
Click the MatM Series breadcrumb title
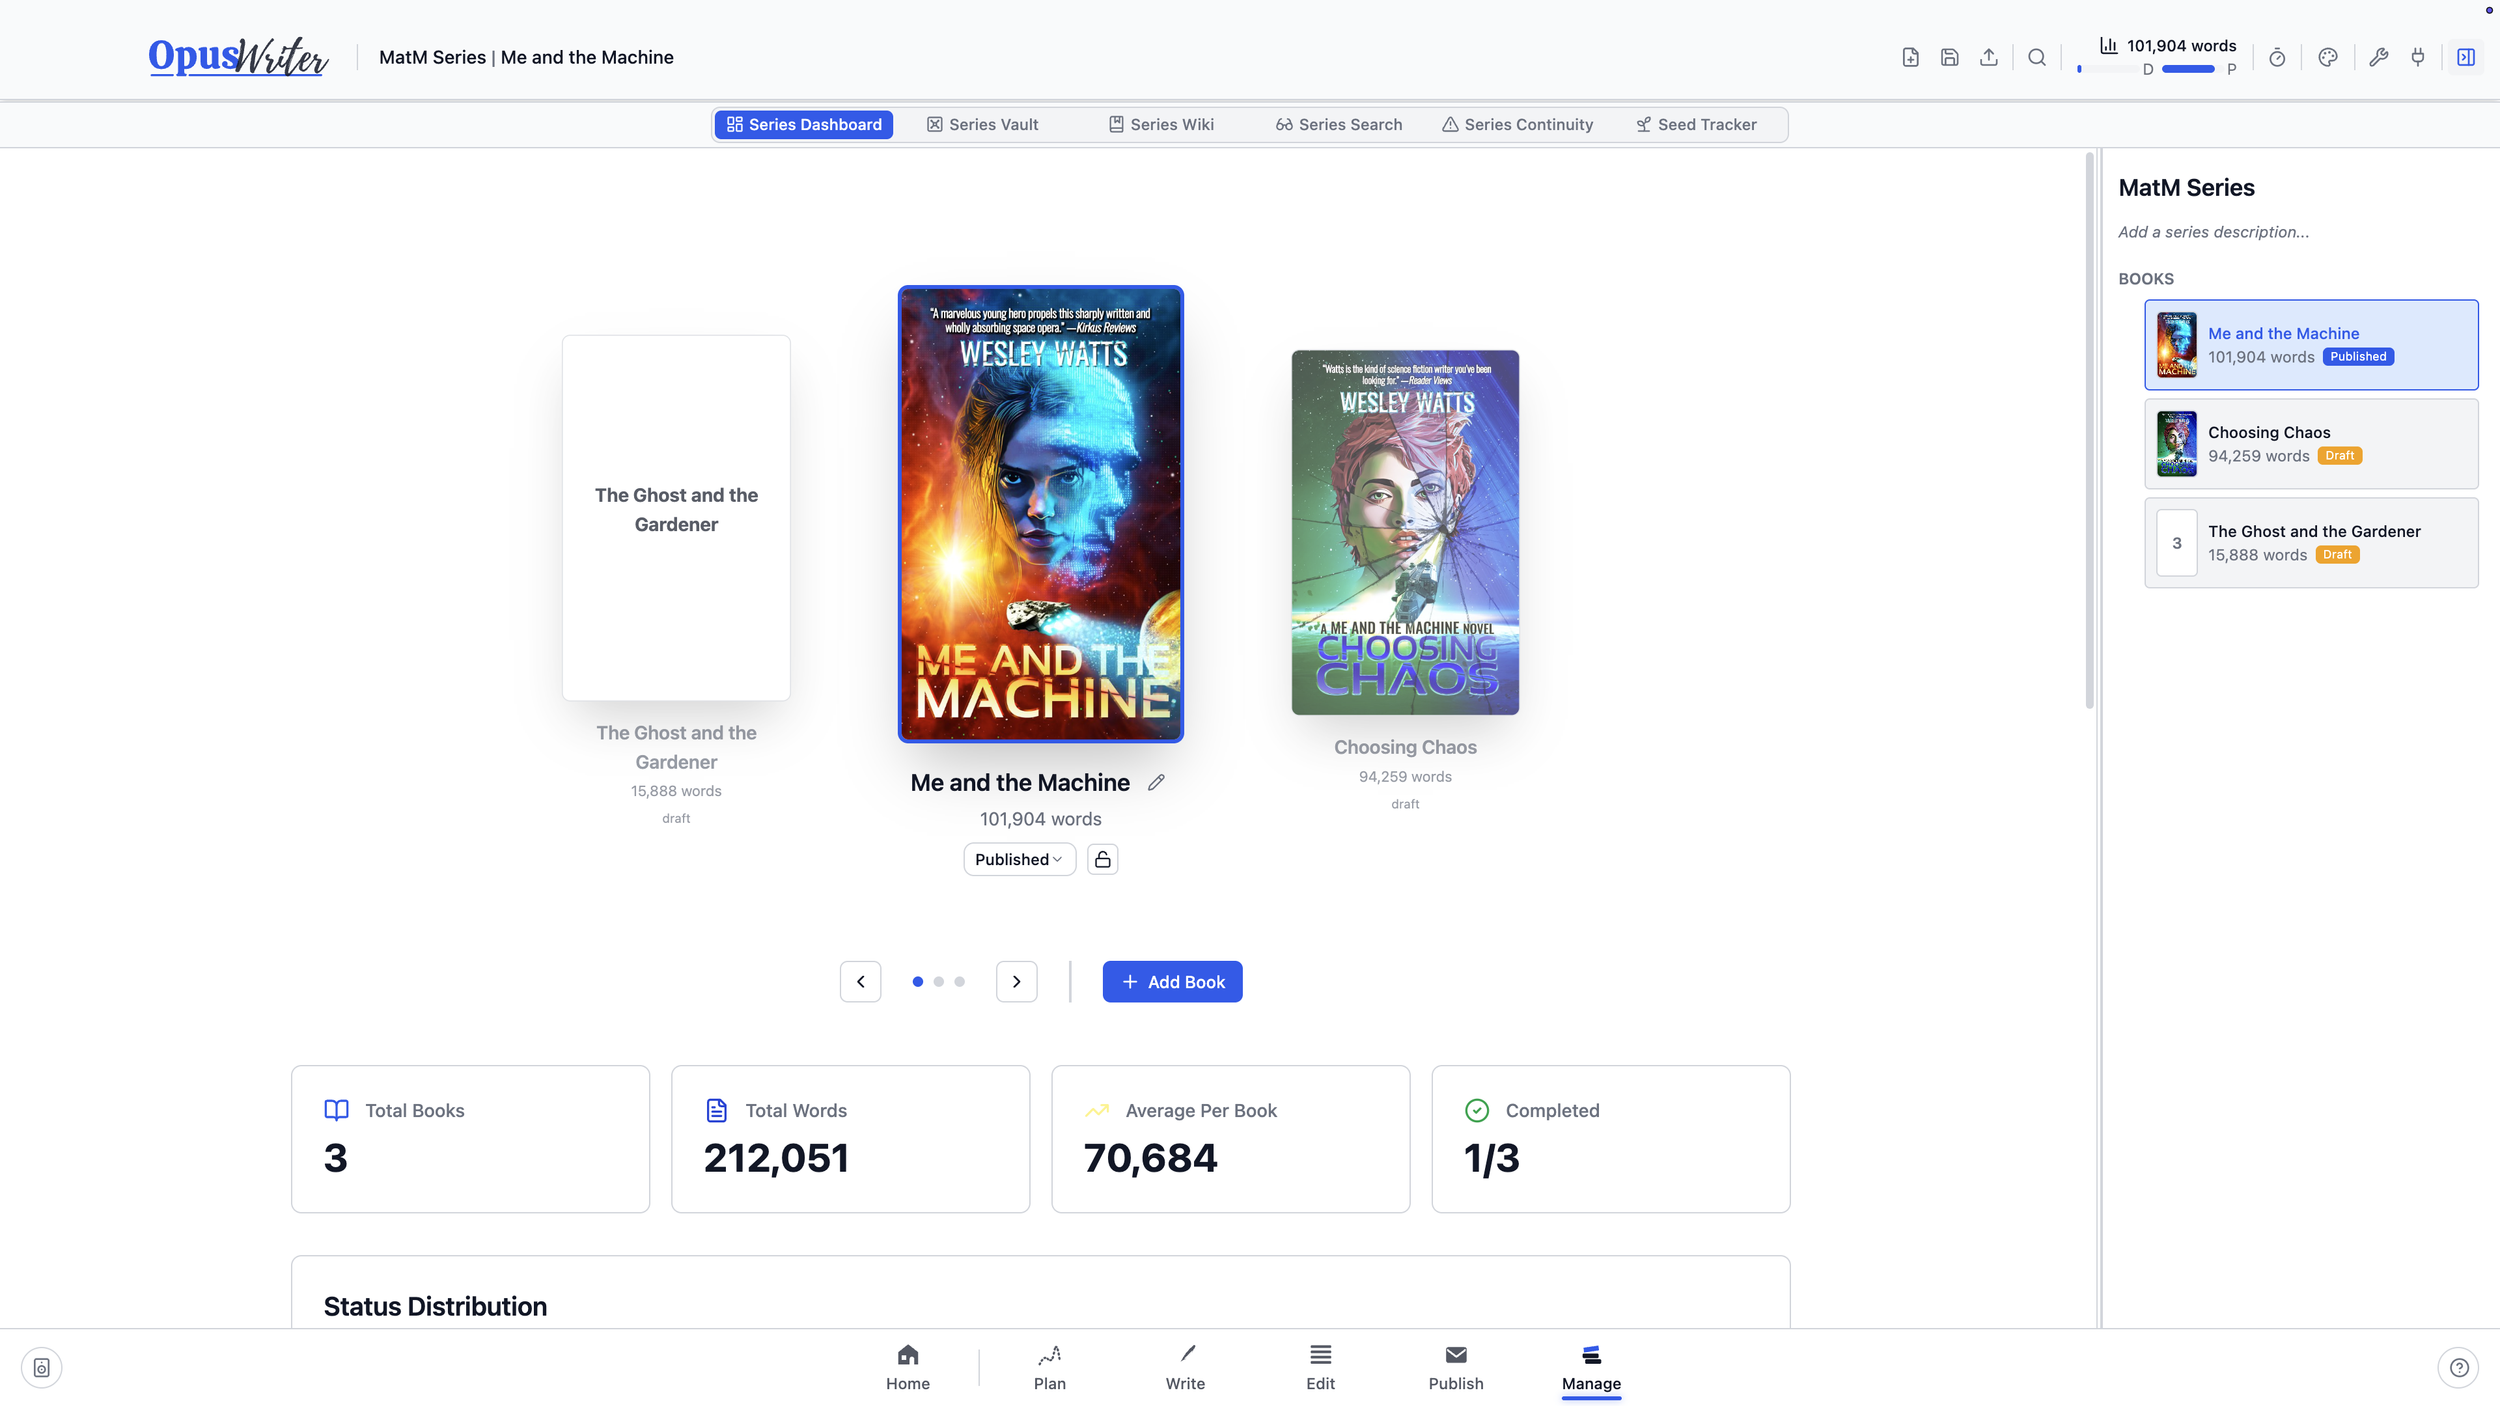tap(432, 57)
